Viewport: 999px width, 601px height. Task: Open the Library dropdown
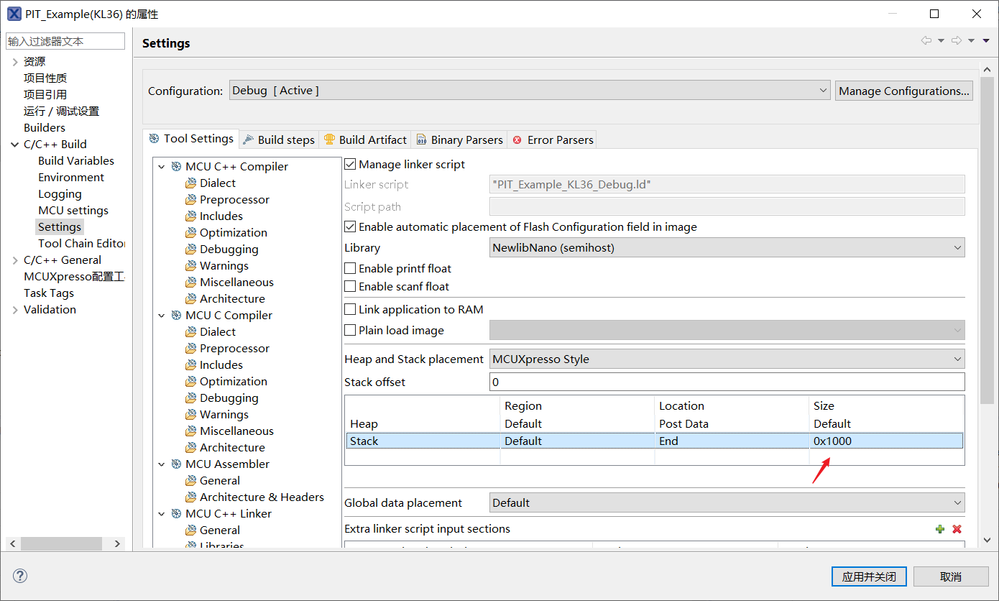tap(727, 248)
